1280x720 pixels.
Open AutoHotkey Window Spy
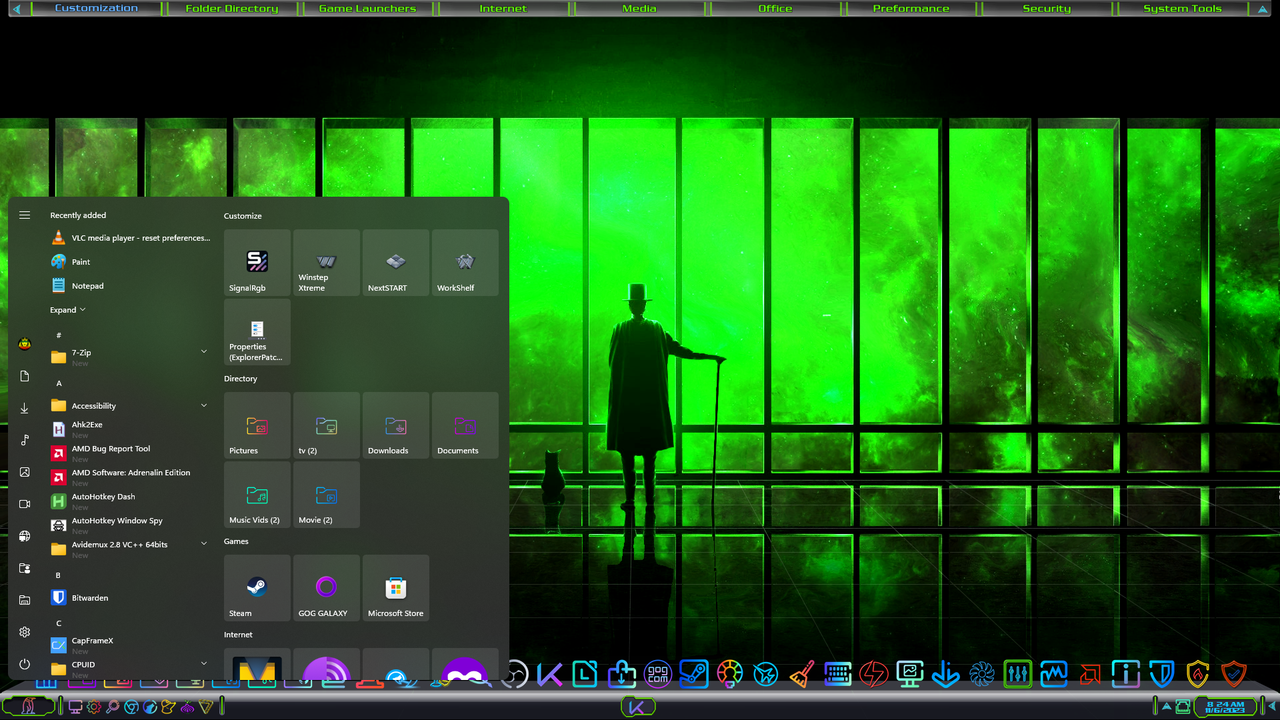[x=130, y=525]
